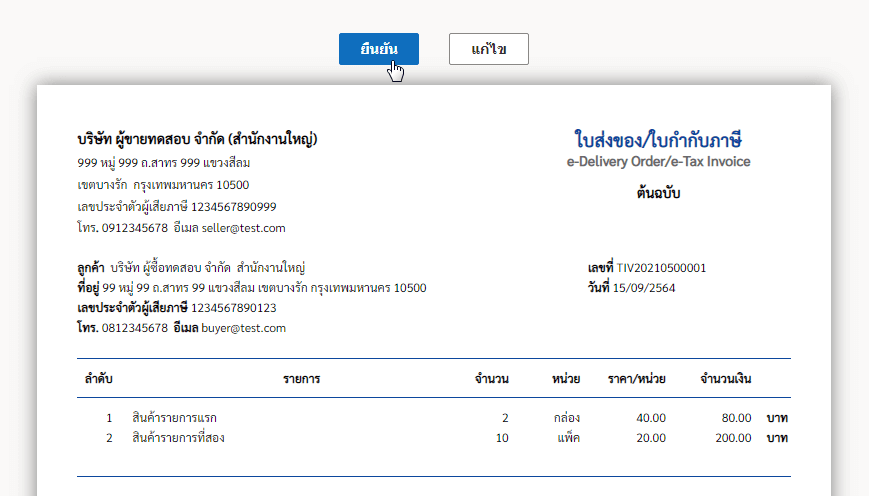Click the blue ยืนยัน confirm button
Image resolution: width=869 pixels, height=496 pixels.
tap(379, 49)
